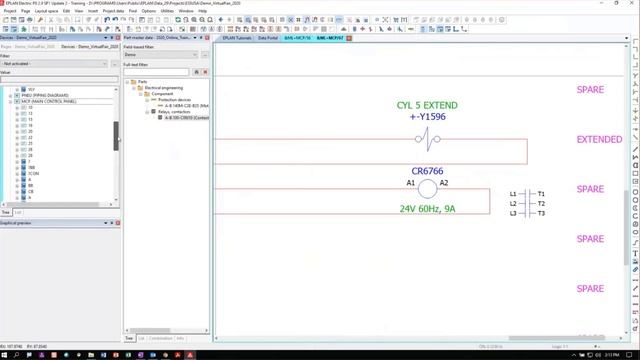Open the Demo field-based filter dropdown

[x=194, y=55]
